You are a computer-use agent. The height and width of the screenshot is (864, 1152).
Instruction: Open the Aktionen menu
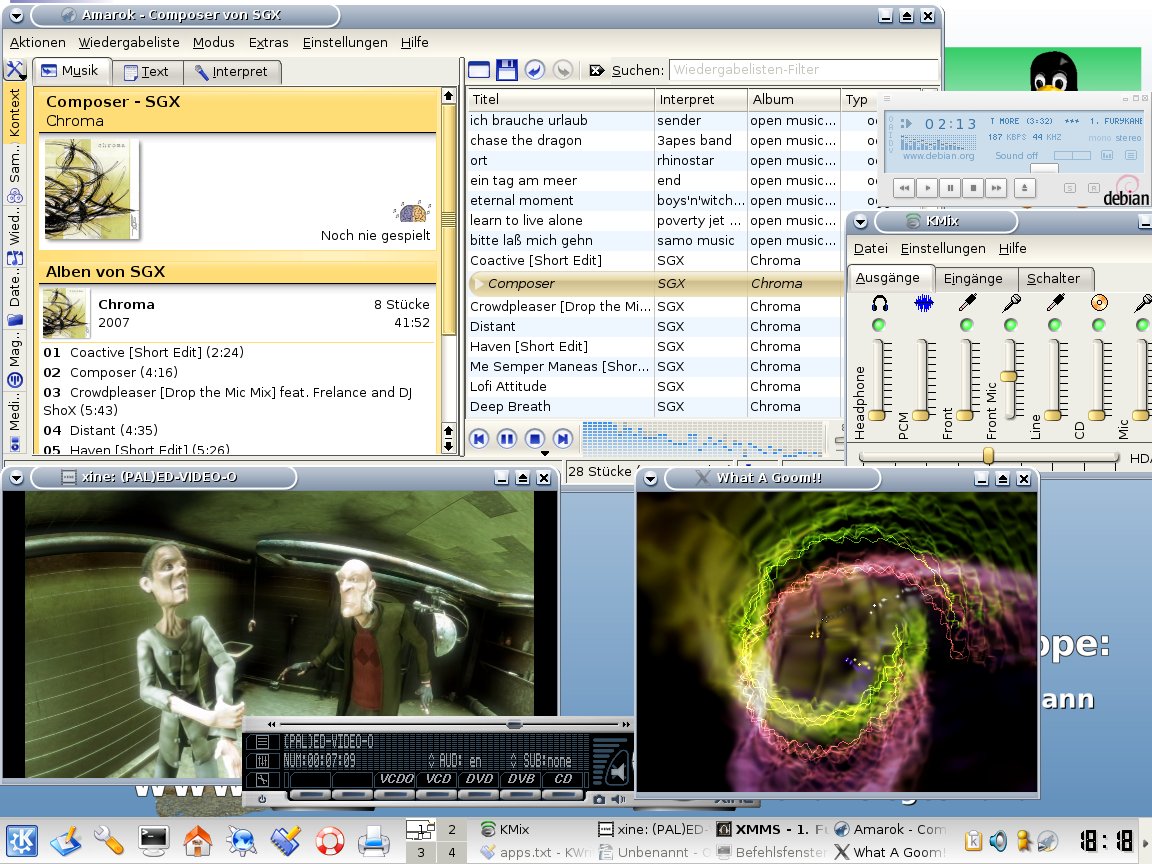point(37,43)
